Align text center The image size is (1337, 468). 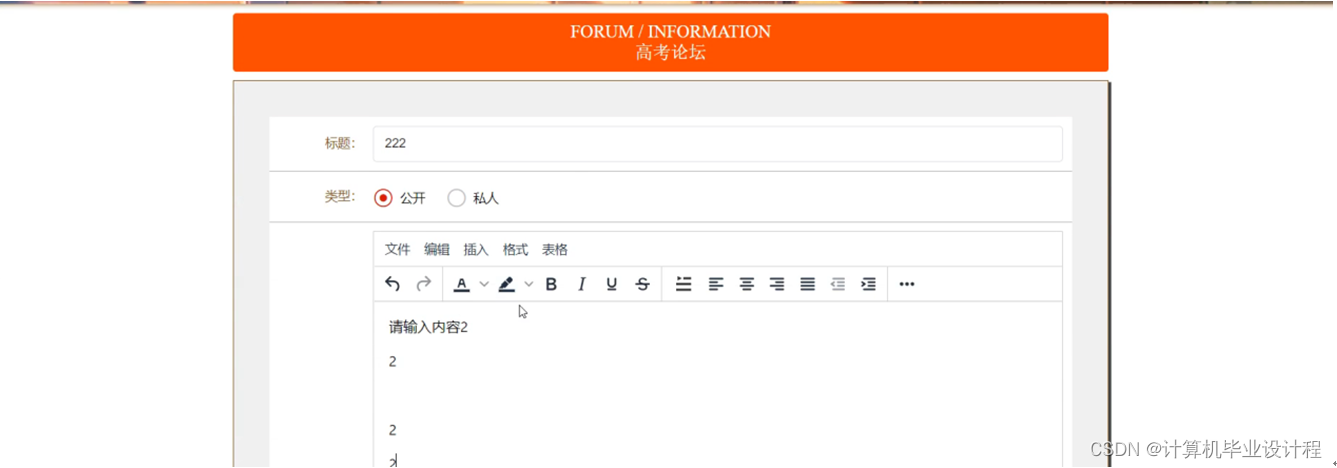pyautogui.click(x=746, y=284)
